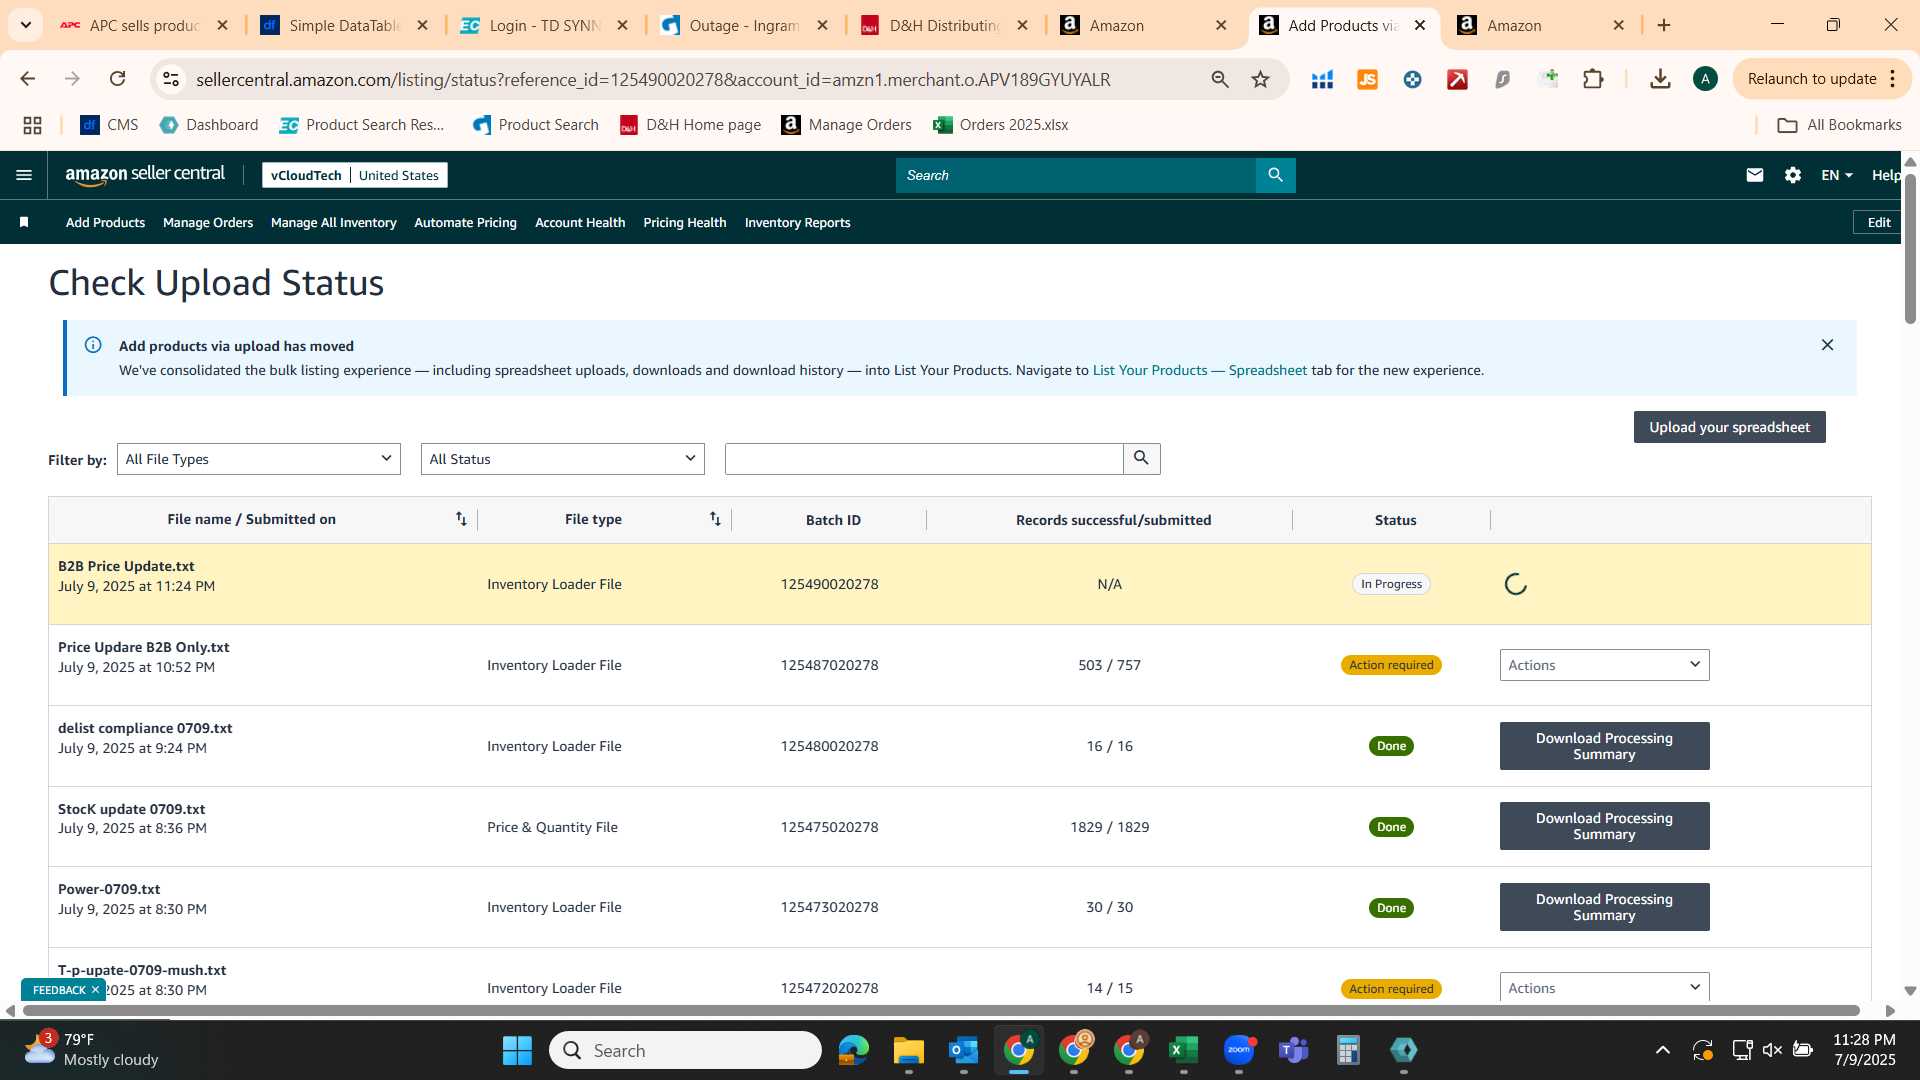Download Processing Summary for delist compliance 0709.txt
The width and height of the screenshot is (1920, 1080).
1604,746
